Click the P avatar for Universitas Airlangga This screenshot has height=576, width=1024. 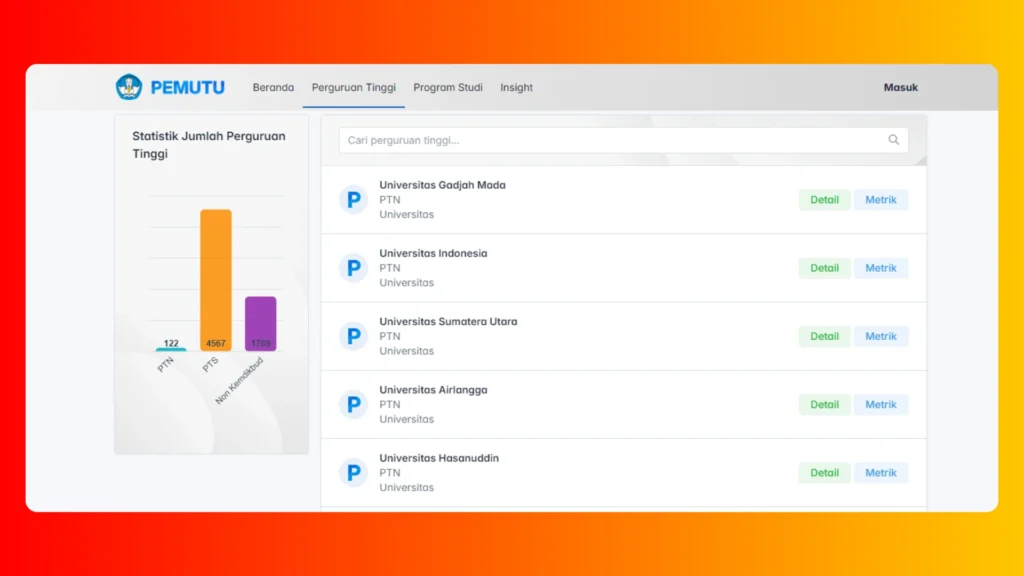(353, 404)
